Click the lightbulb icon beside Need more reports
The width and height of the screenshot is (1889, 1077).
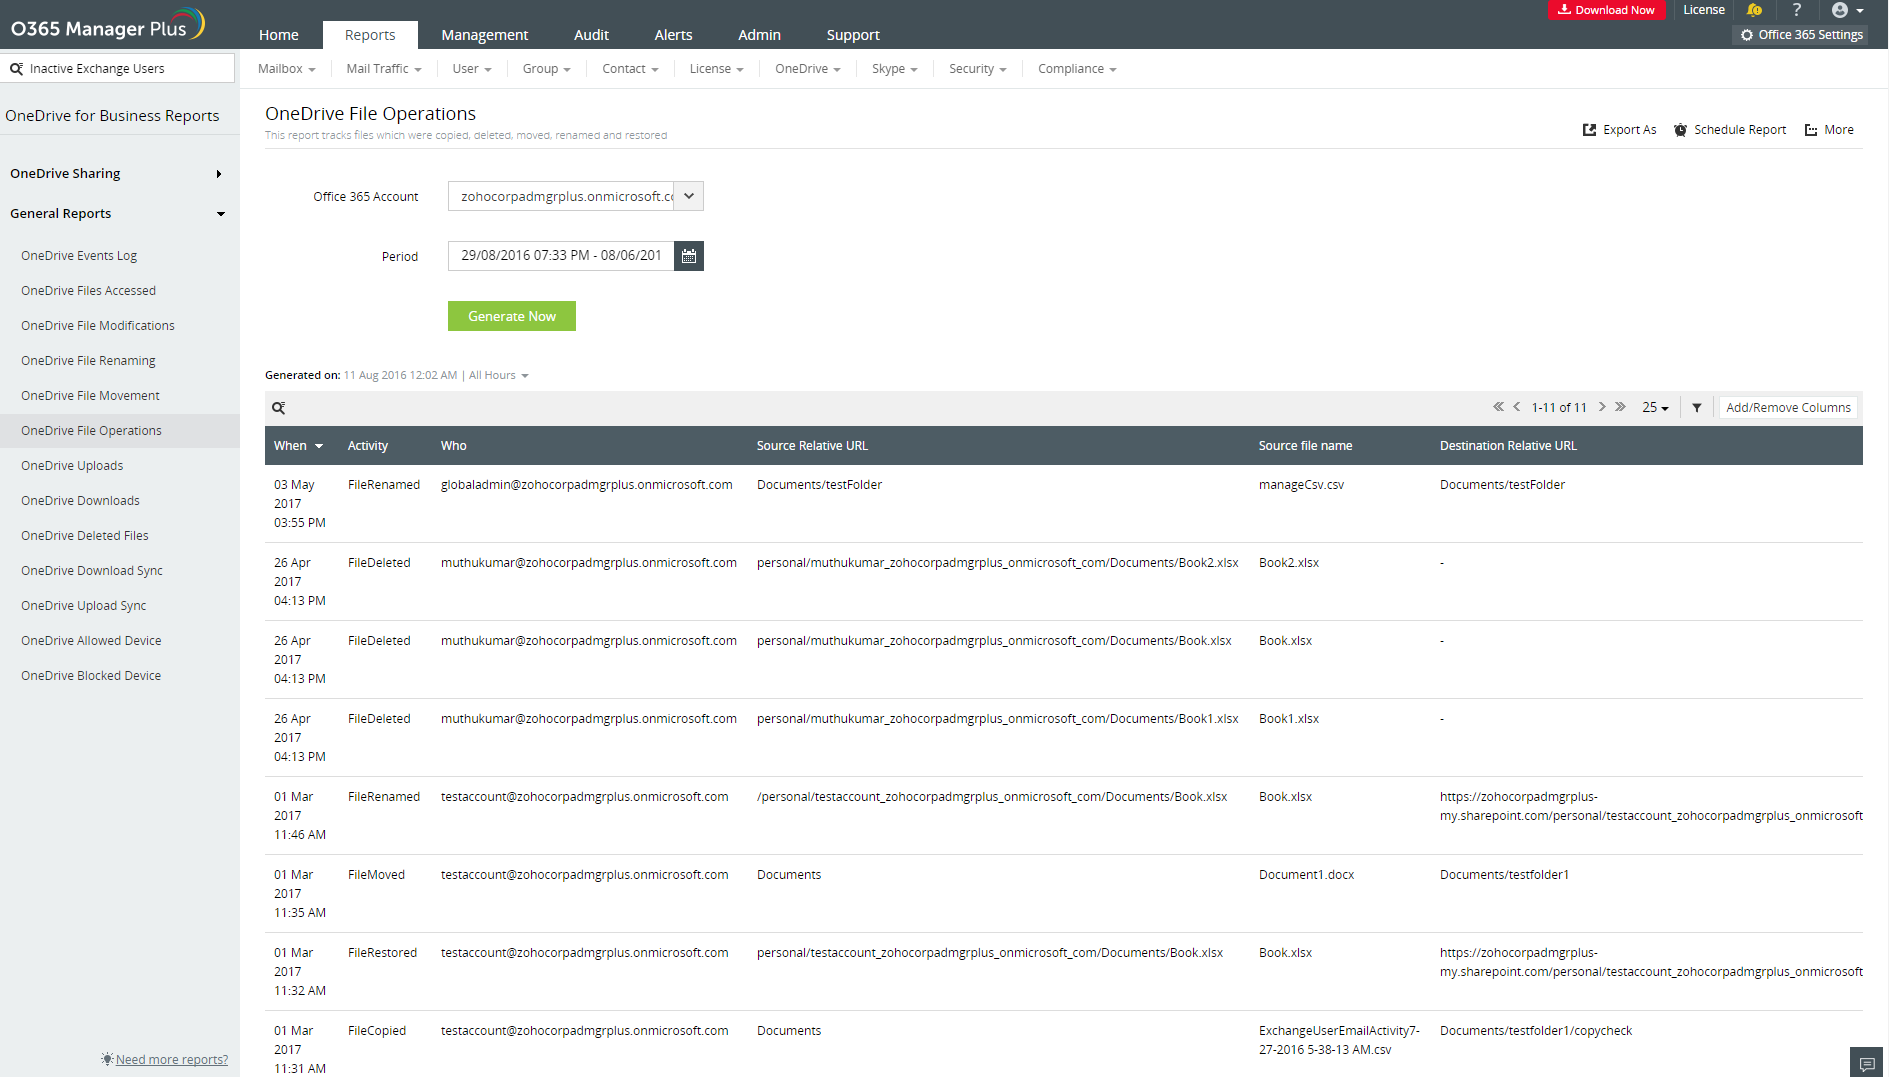pos(107,1059)
